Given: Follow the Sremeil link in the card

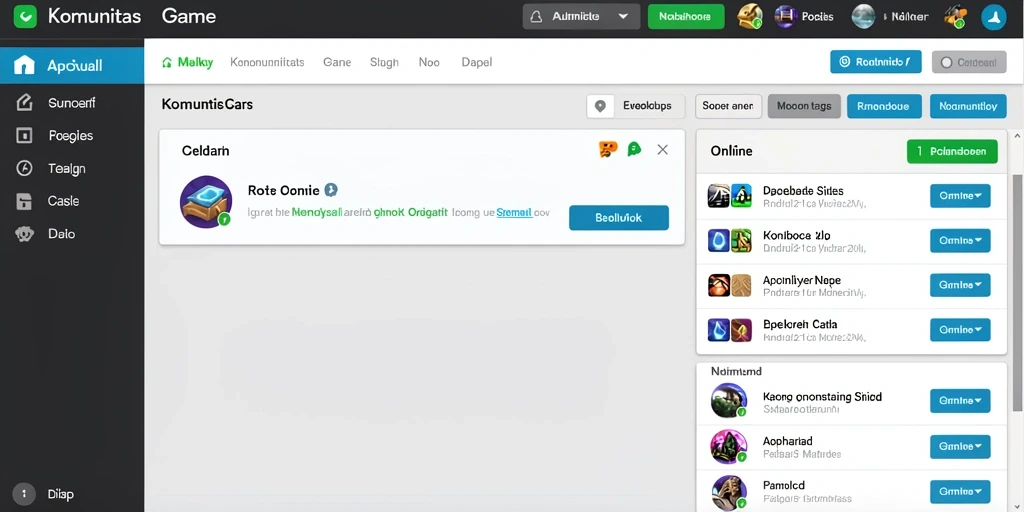Looking at the screenshot, I should tap(514, 212).
